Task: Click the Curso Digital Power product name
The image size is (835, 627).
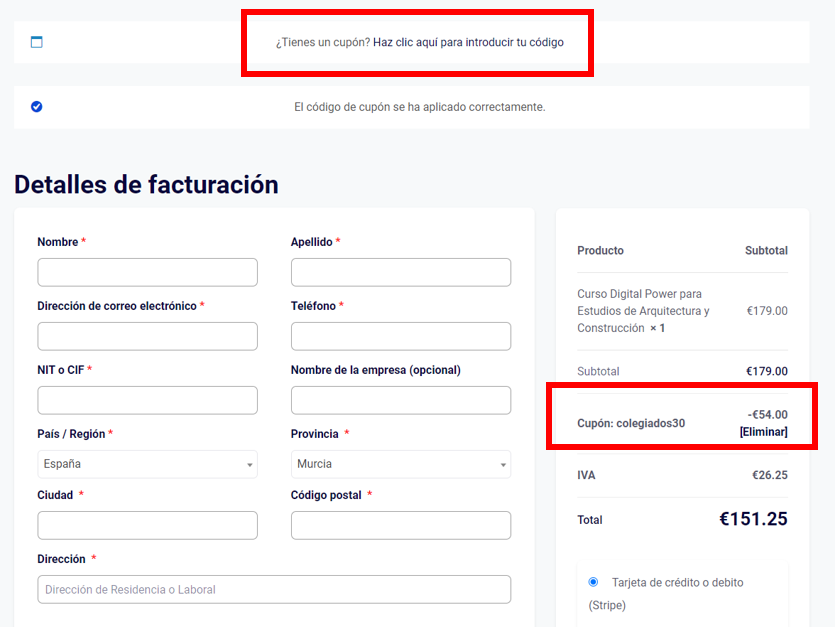Action: [643, 311]
